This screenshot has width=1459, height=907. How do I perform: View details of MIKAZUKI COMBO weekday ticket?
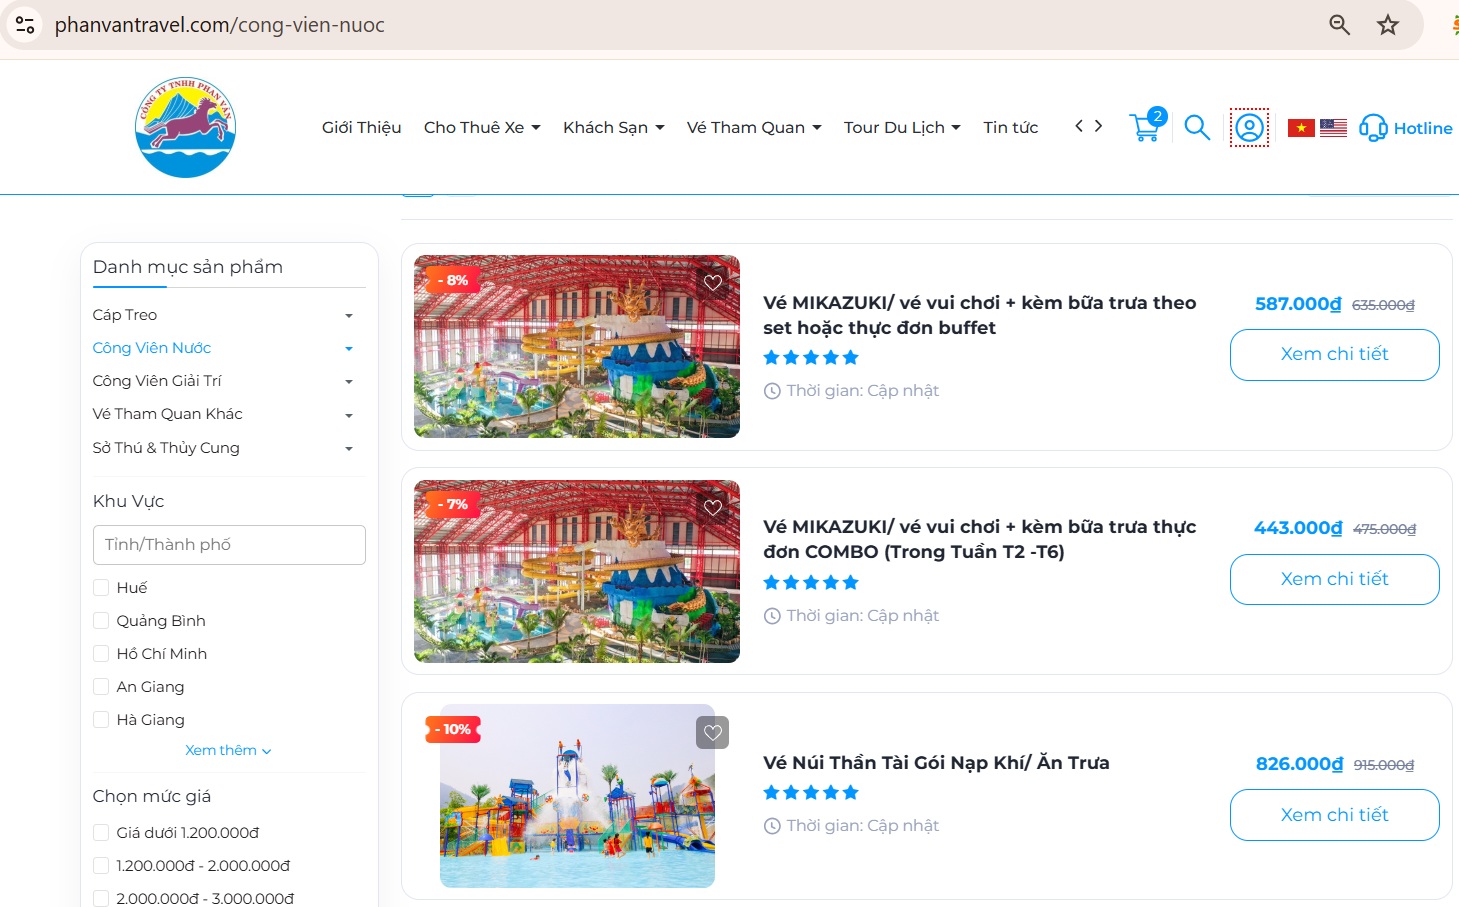point(1335,579)
